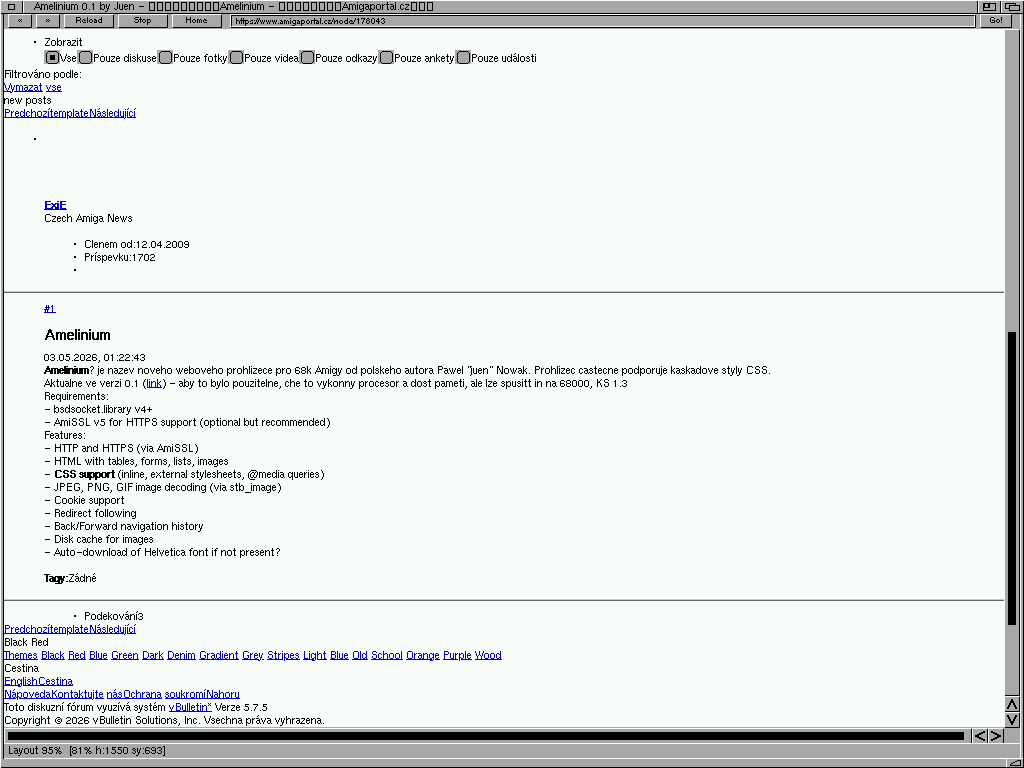Open the 'Ochrana soukromí' link

pyautogui.click(x=164, y=694)
